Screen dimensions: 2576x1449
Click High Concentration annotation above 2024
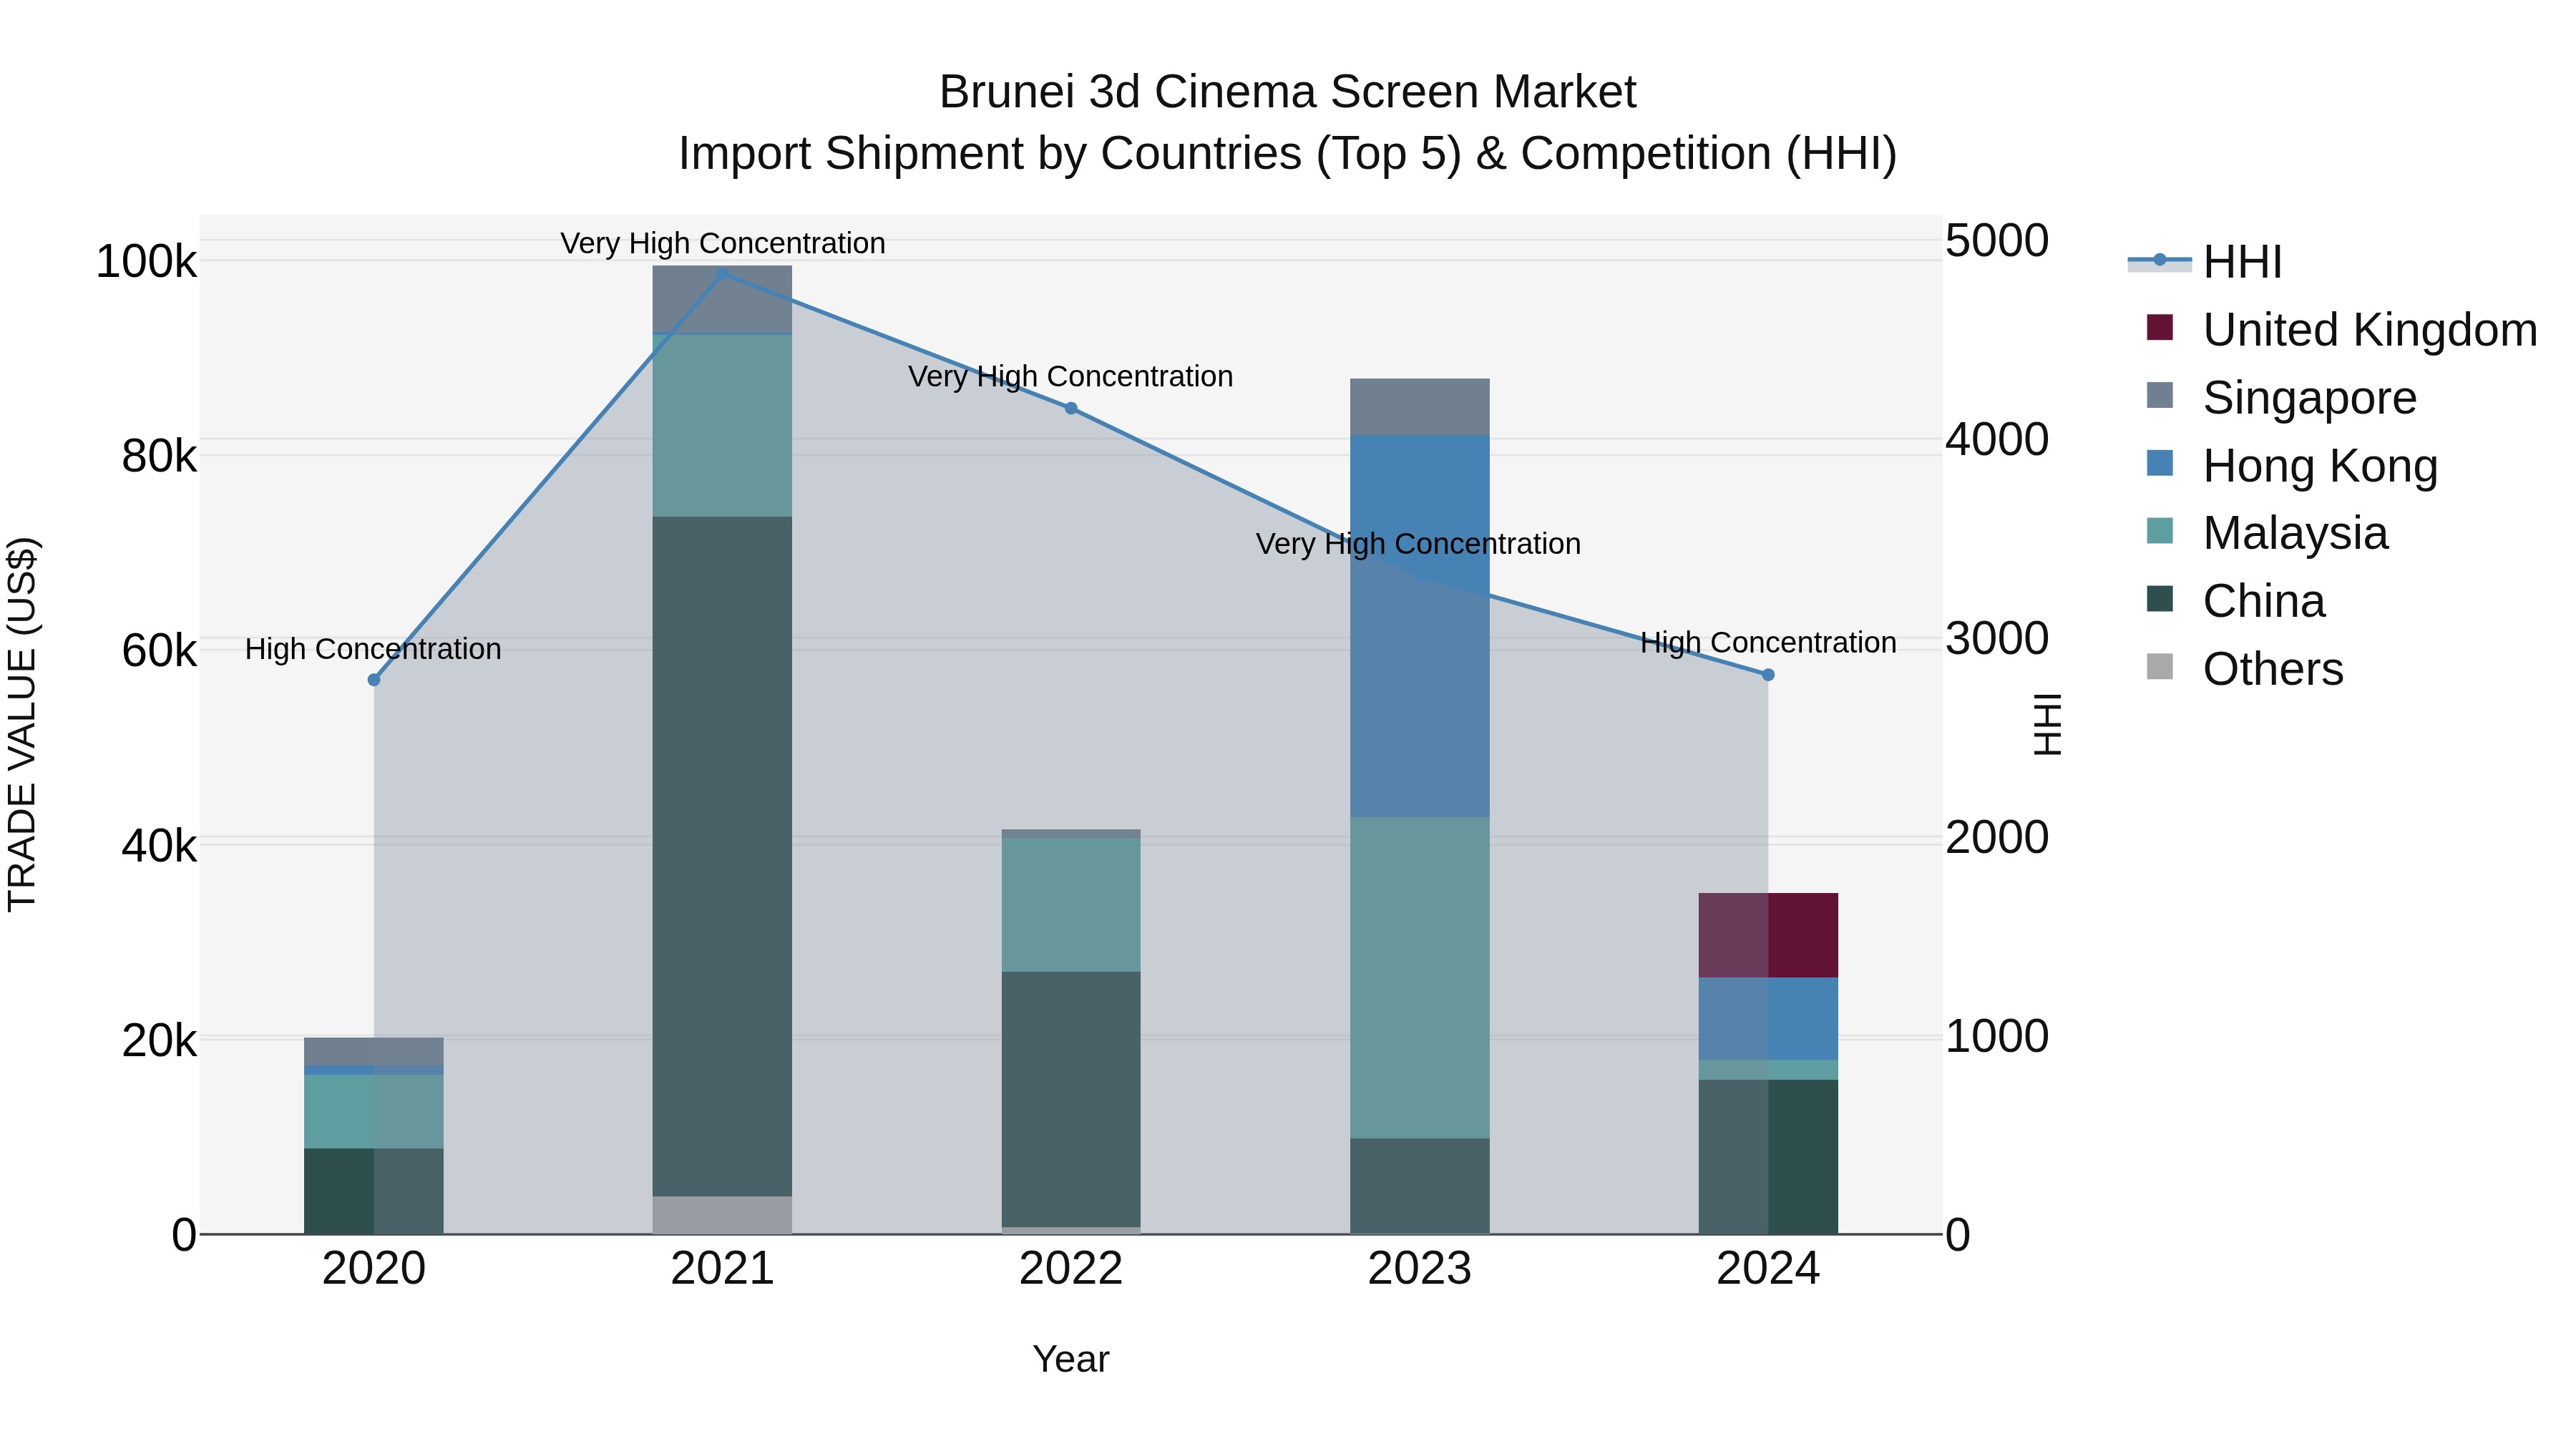tap(1768, 642)
